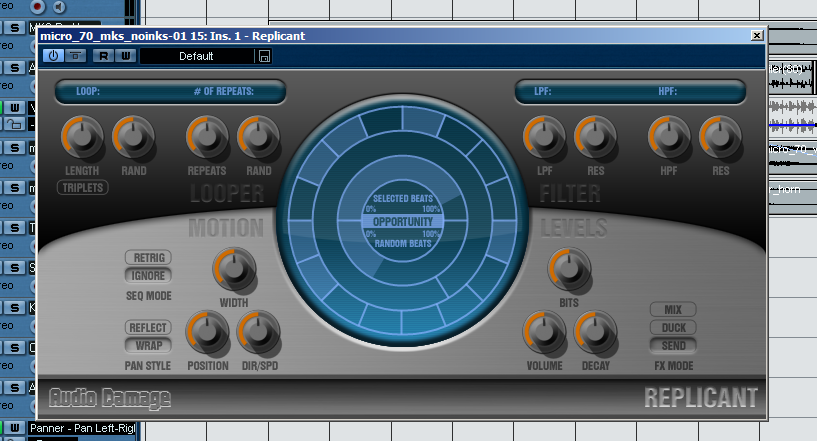This screenshot has height=441, width=817.
Task: Toggle the plugin power/bypass button
Action: click(53, 56)
